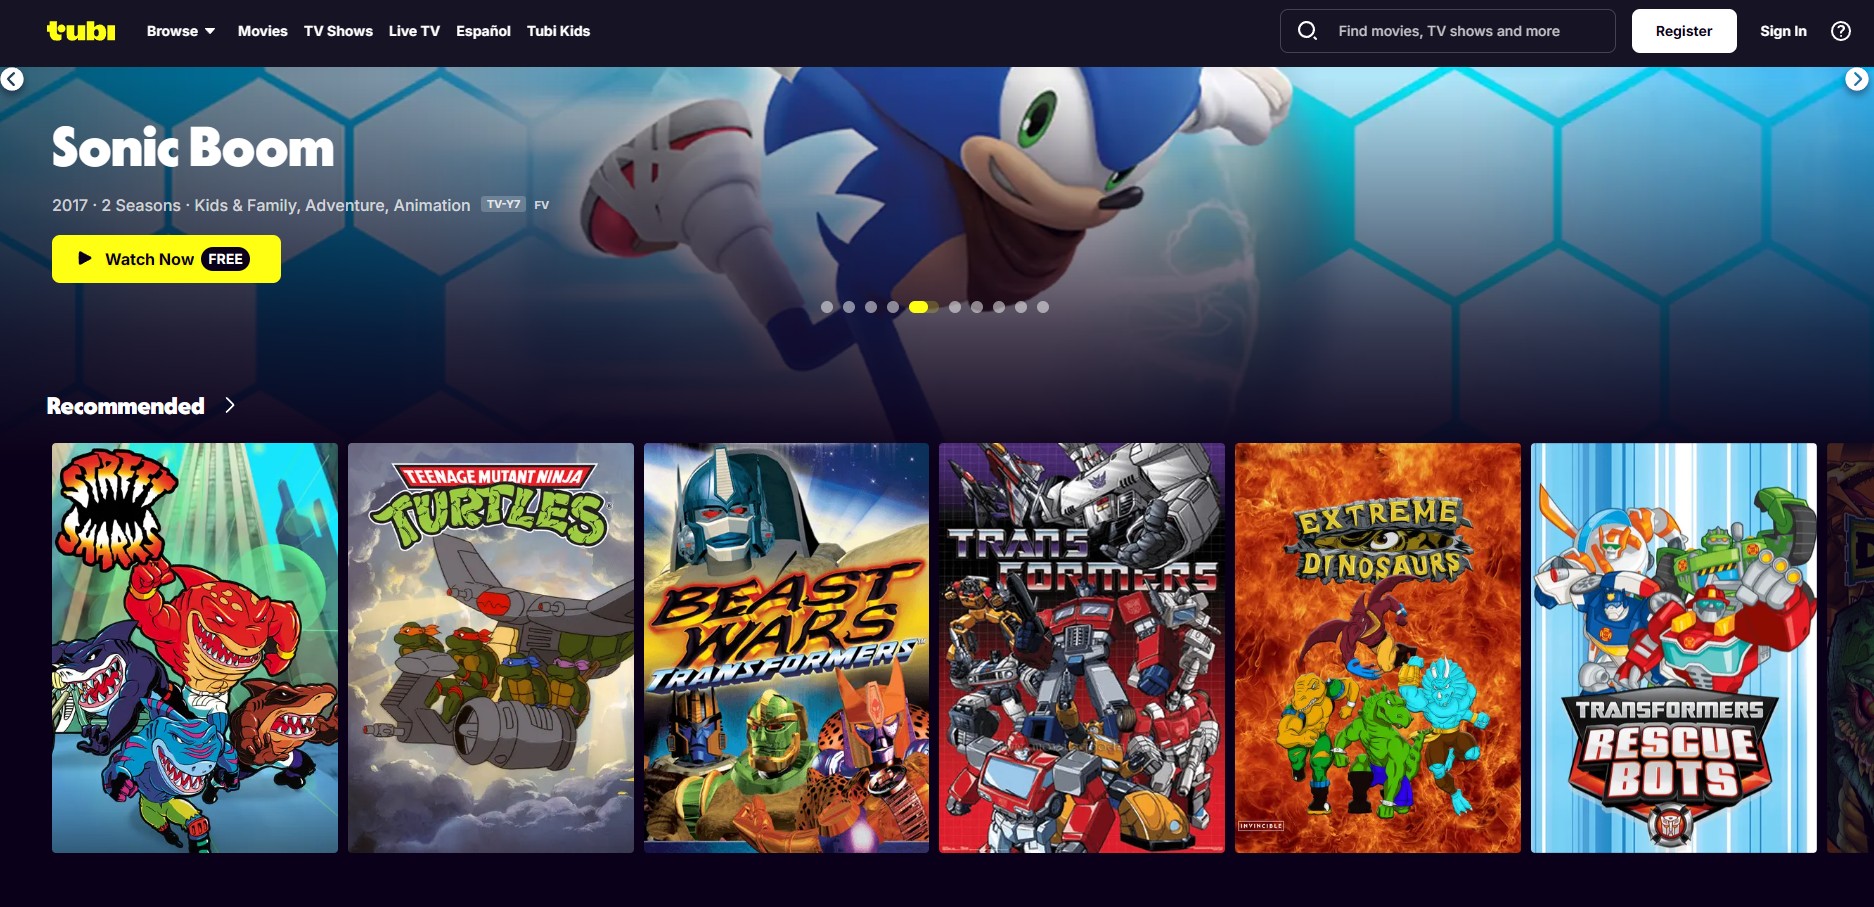
Task: Open the Sign In link
Action: [x=1783, y=31]
